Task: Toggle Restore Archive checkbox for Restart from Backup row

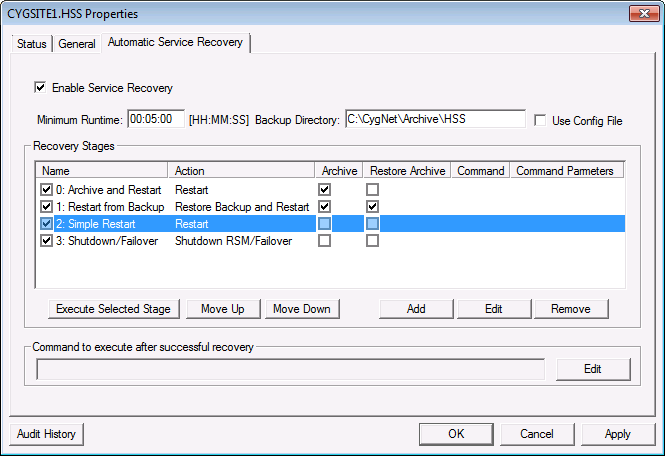Action: click(372, 207)
